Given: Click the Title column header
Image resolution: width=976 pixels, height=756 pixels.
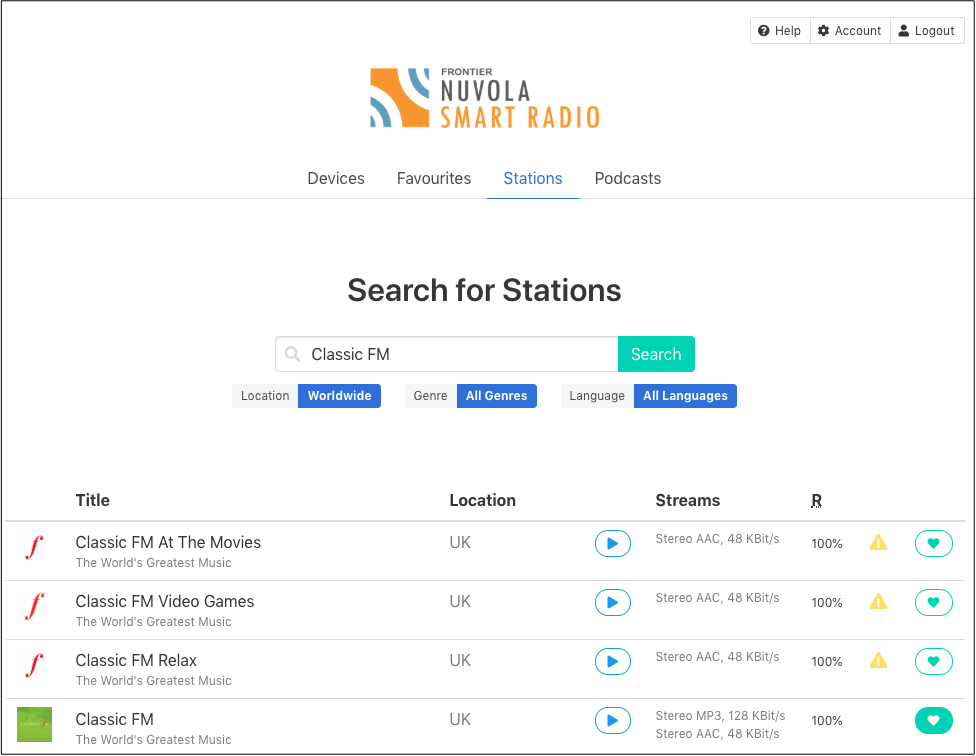Looking at the screenshot, I should 92,500.
